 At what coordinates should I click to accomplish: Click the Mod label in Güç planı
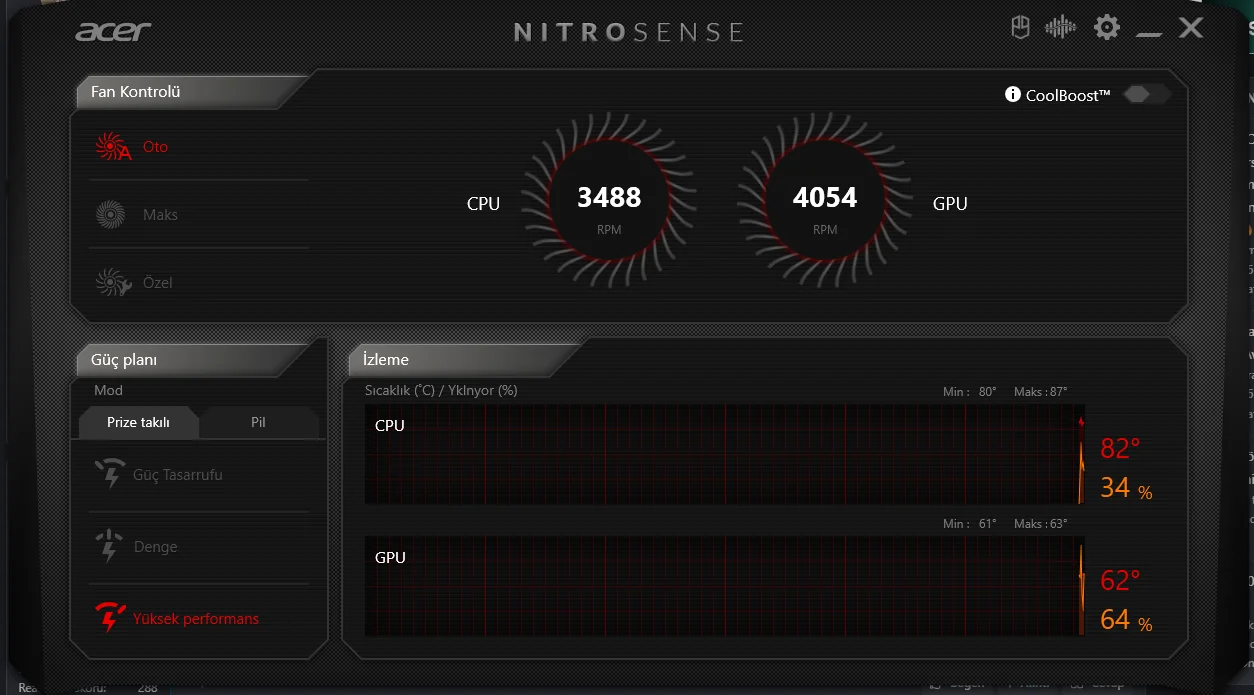[108, 390]
